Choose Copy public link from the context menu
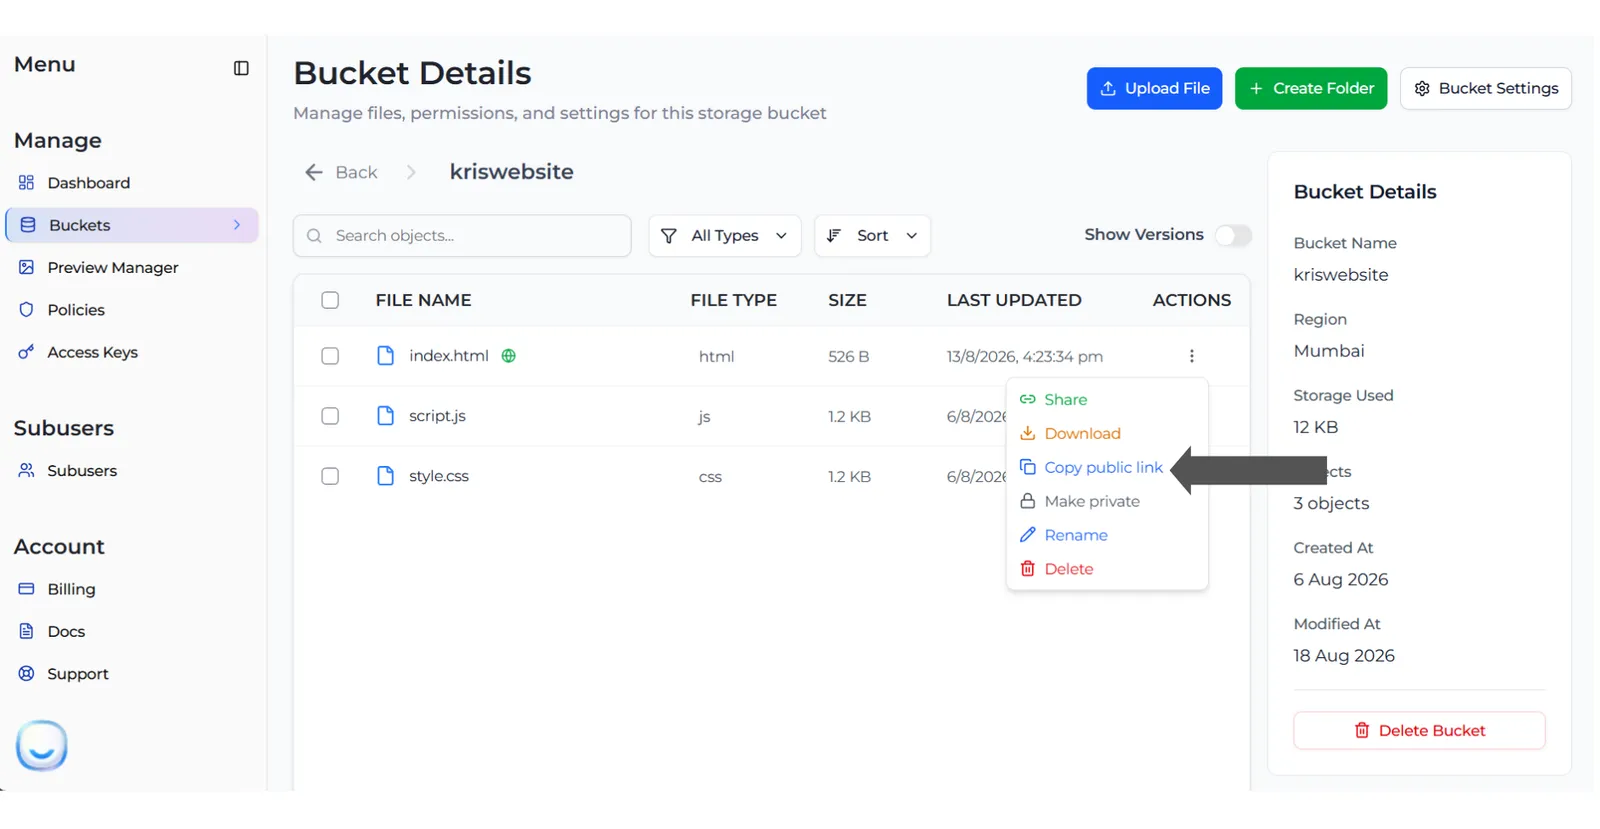The image size is (1600, 829). [x=1091, y=467]
